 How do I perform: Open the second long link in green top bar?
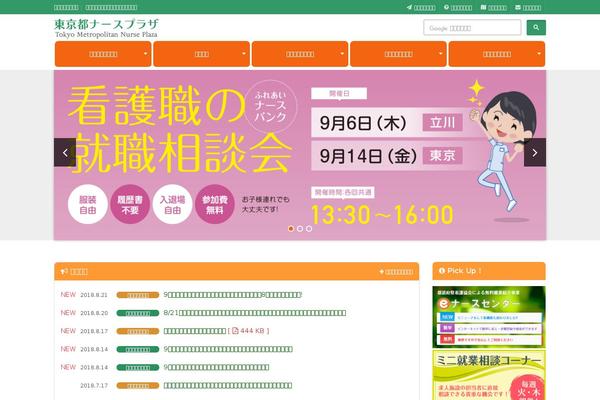(x=111, y=7)
